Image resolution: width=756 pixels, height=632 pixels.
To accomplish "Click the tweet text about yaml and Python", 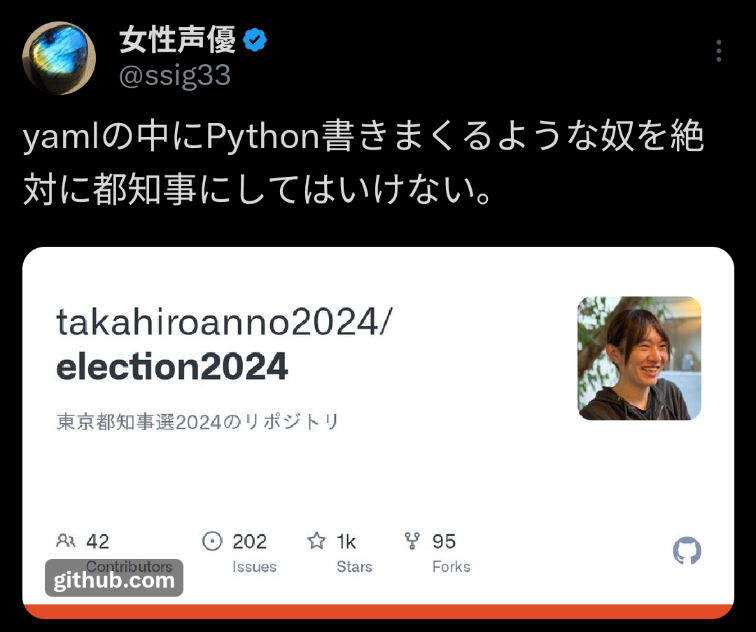I will click(364, 163).
